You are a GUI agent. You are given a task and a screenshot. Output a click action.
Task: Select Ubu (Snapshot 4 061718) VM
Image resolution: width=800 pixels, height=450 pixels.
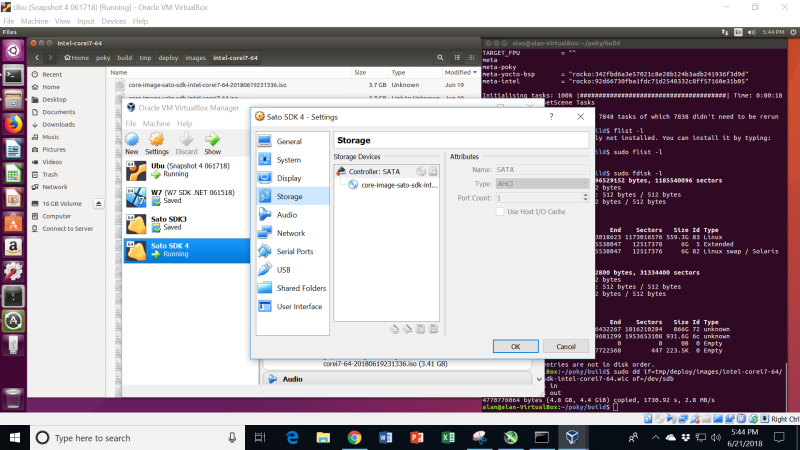tap(187, 170)
